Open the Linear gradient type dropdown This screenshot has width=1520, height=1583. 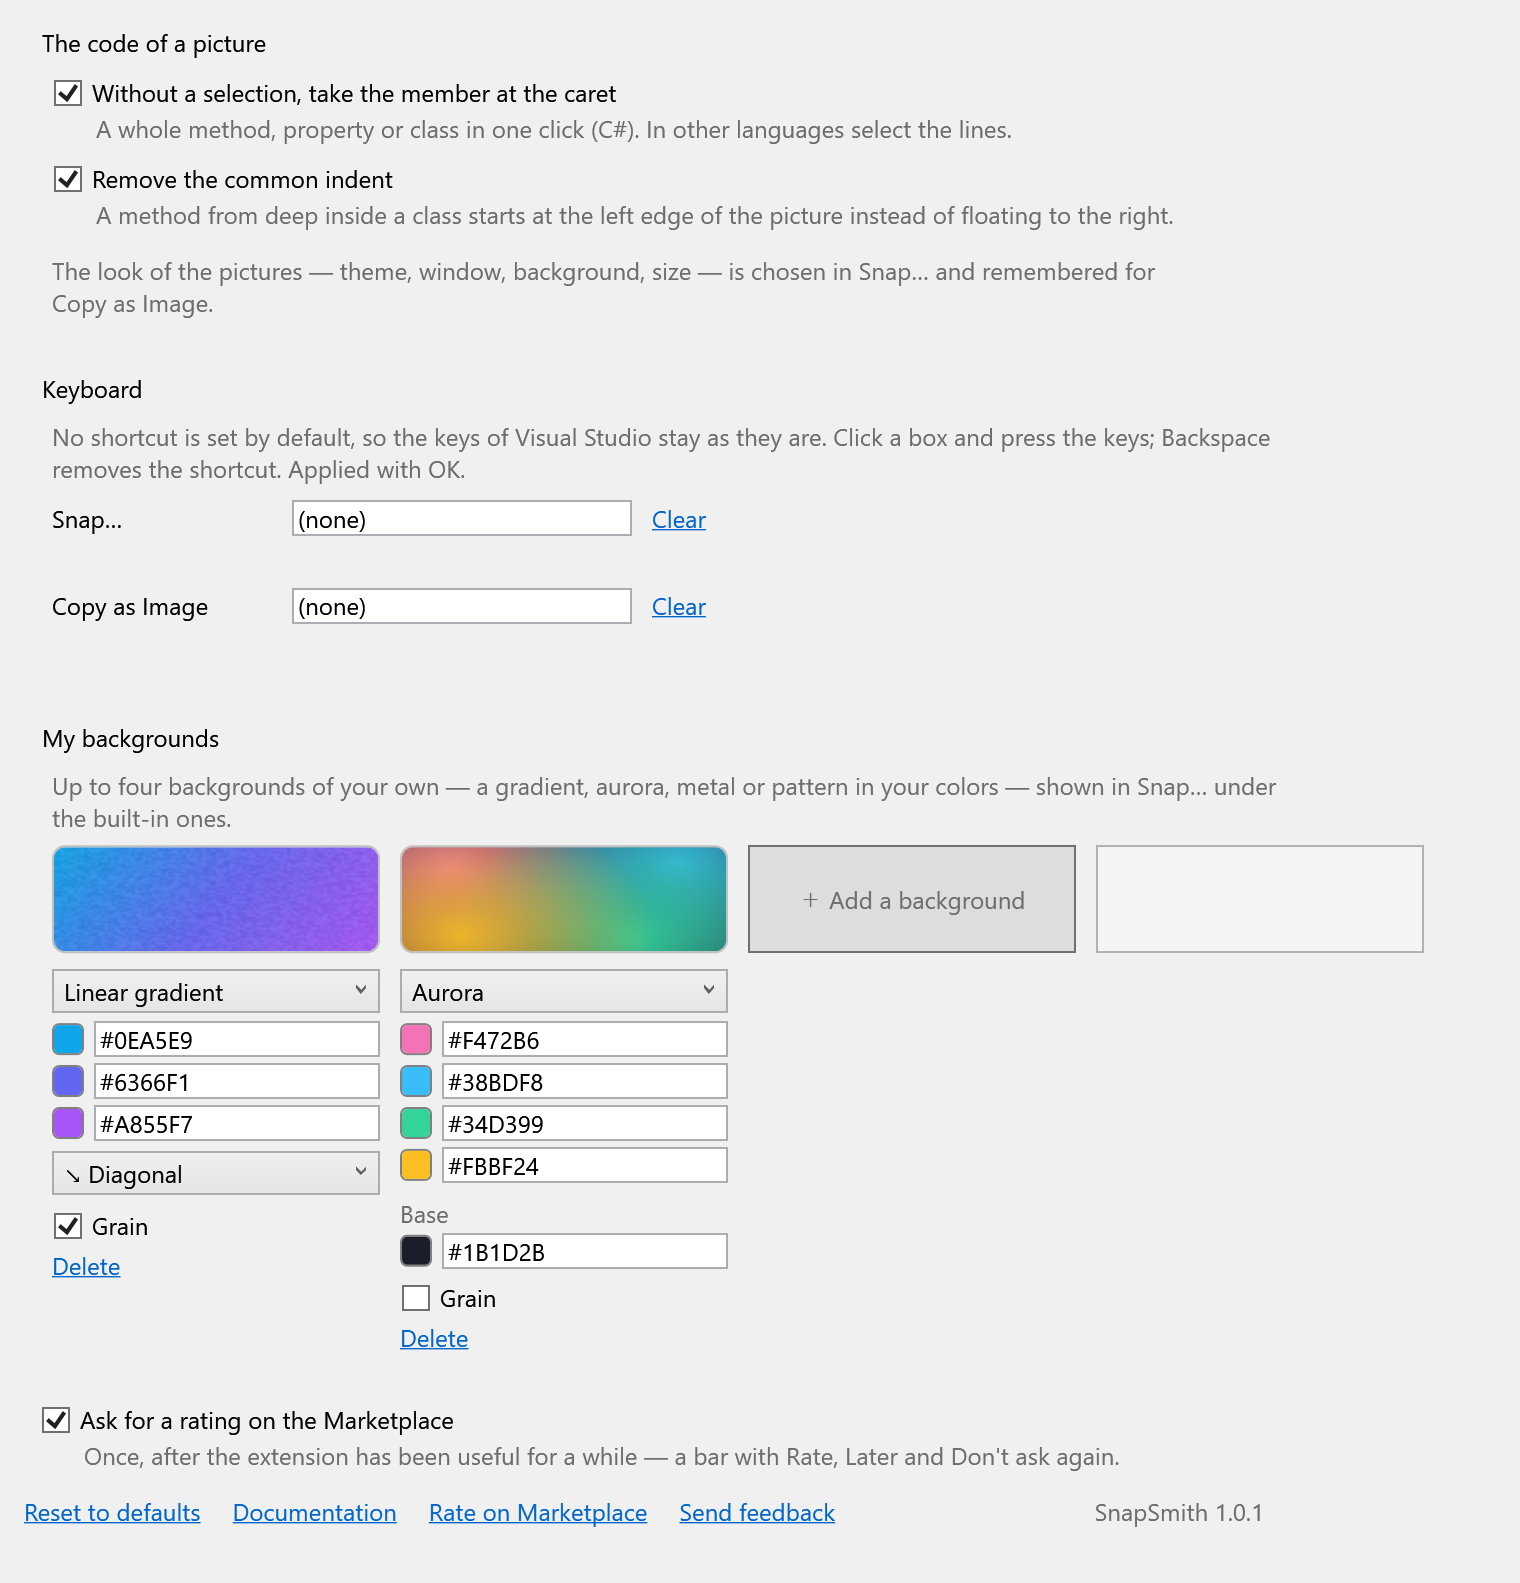216,992
